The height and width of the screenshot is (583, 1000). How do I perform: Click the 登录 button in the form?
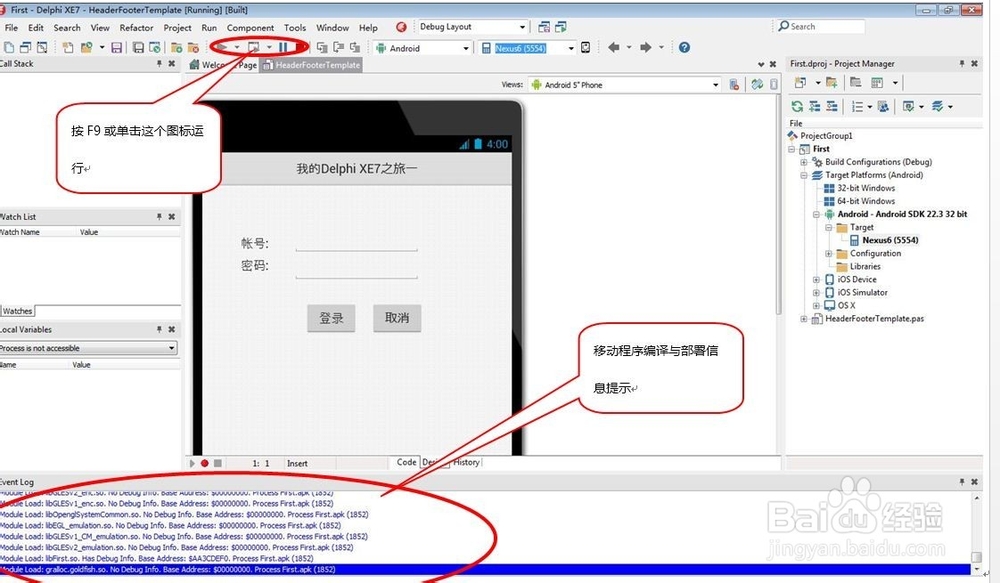[x=331, y=318]
